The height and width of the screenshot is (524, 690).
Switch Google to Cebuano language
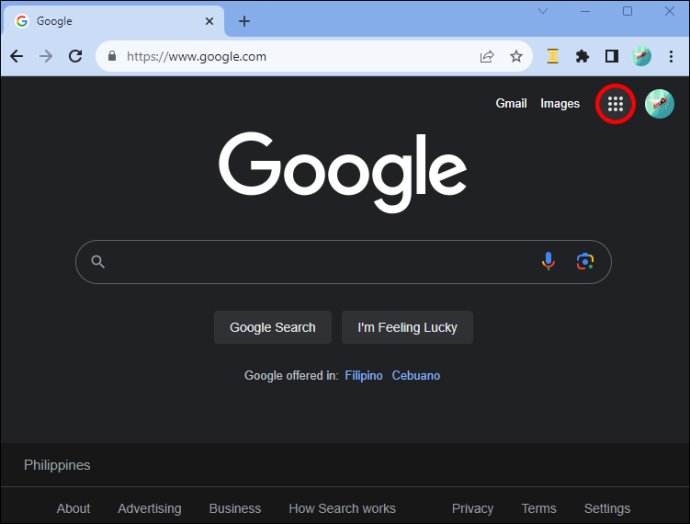(x=416, y=375)
